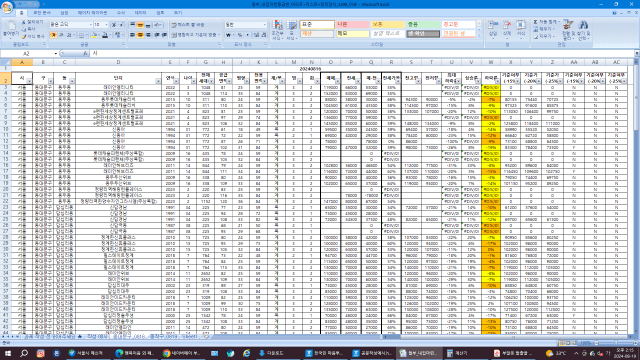640x360 pixels.
Task: Click the Grow Font icon
Action: 113,25
